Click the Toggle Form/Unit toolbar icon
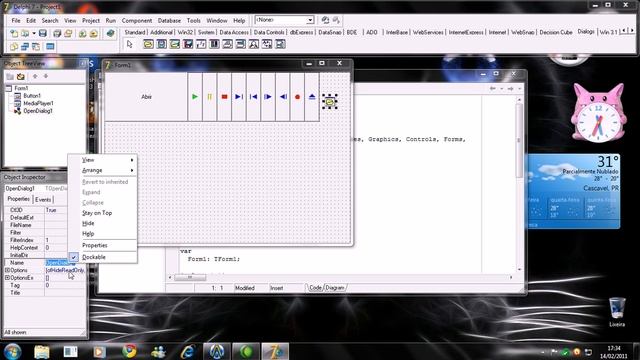 click(x=36, y=47)
